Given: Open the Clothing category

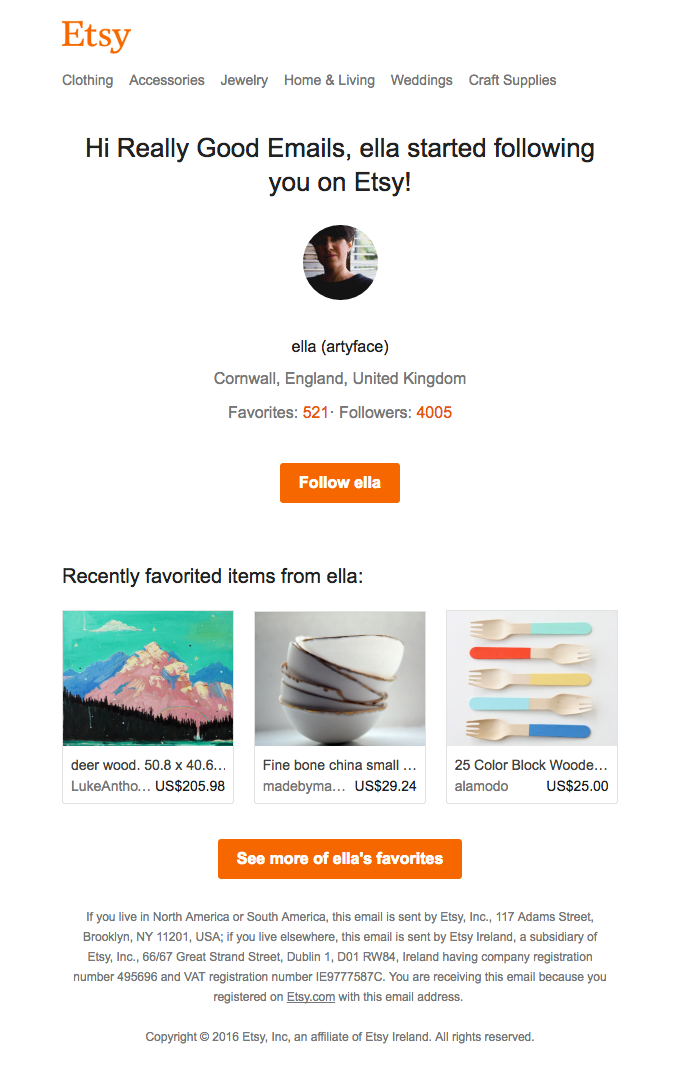Looking at the screenshot, I should coord(88,80).
